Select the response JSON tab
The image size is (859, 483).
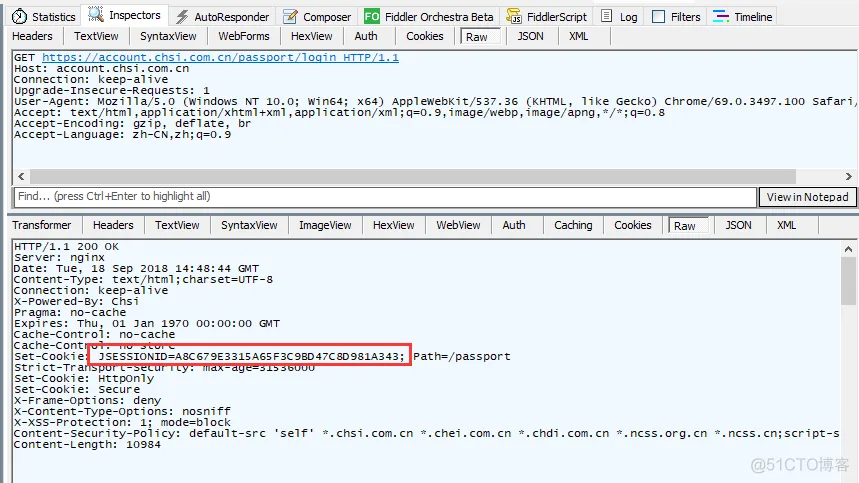738,225
